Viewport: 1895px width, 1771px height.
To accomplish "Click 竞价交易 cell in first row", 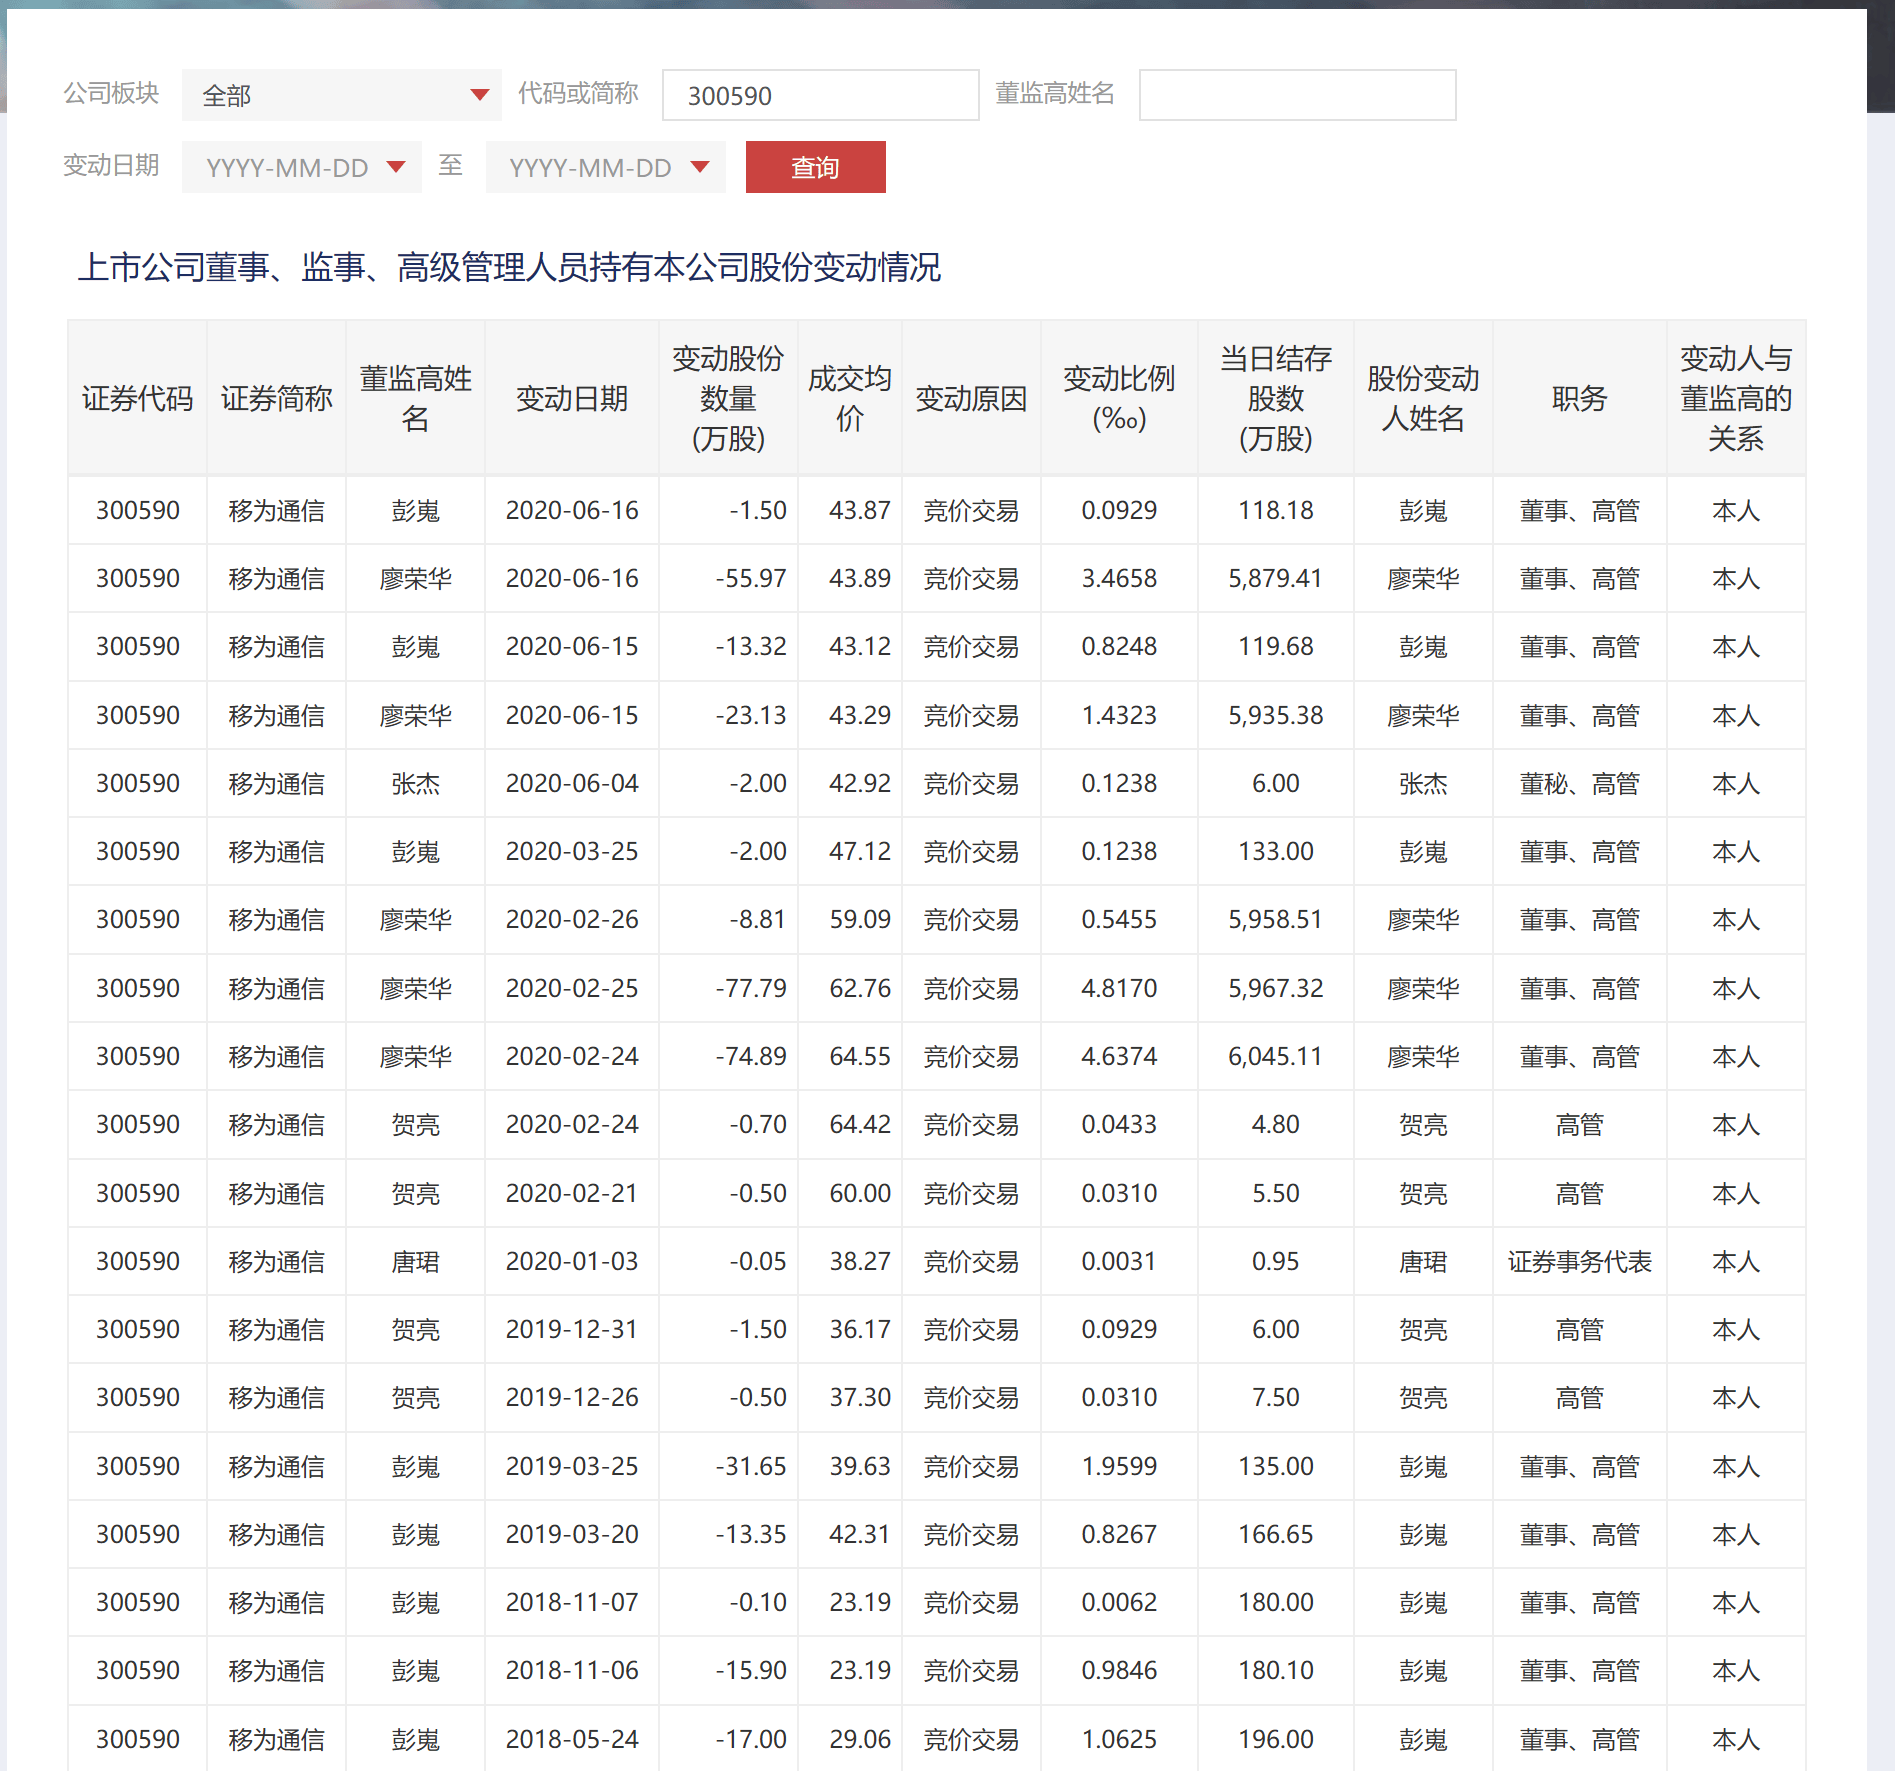I will (x=969, y=510).
